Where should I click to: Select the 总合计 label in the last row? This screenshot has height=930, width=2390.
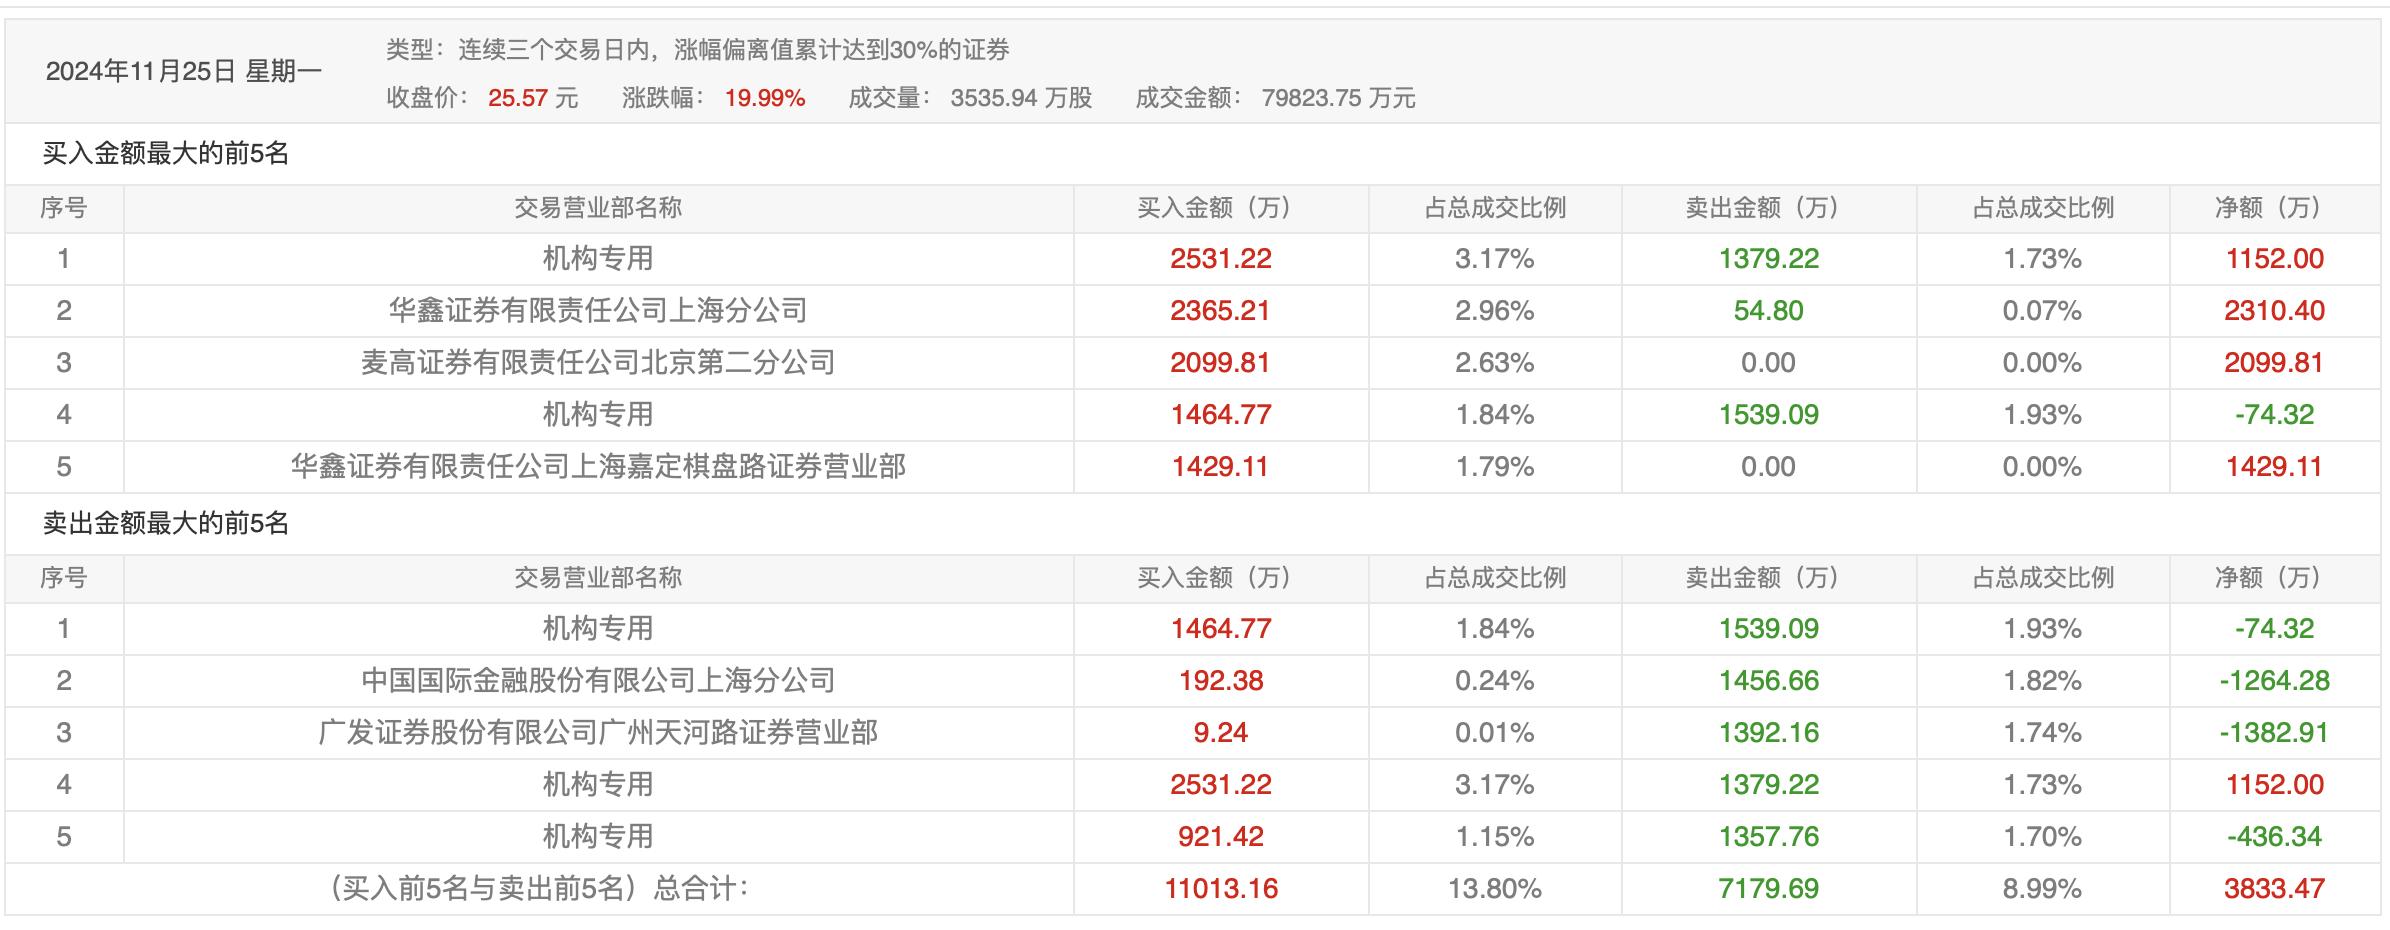point(538,889)
